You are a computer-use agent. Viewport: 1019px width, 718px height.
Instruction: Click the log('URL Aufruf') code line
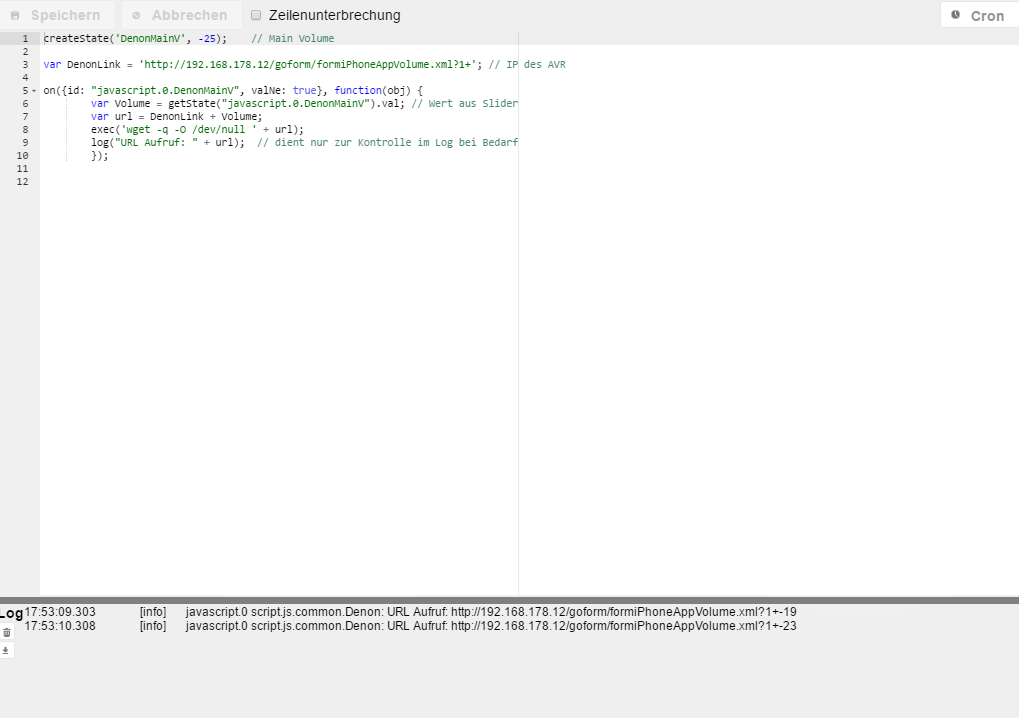[x=168, y=142]
